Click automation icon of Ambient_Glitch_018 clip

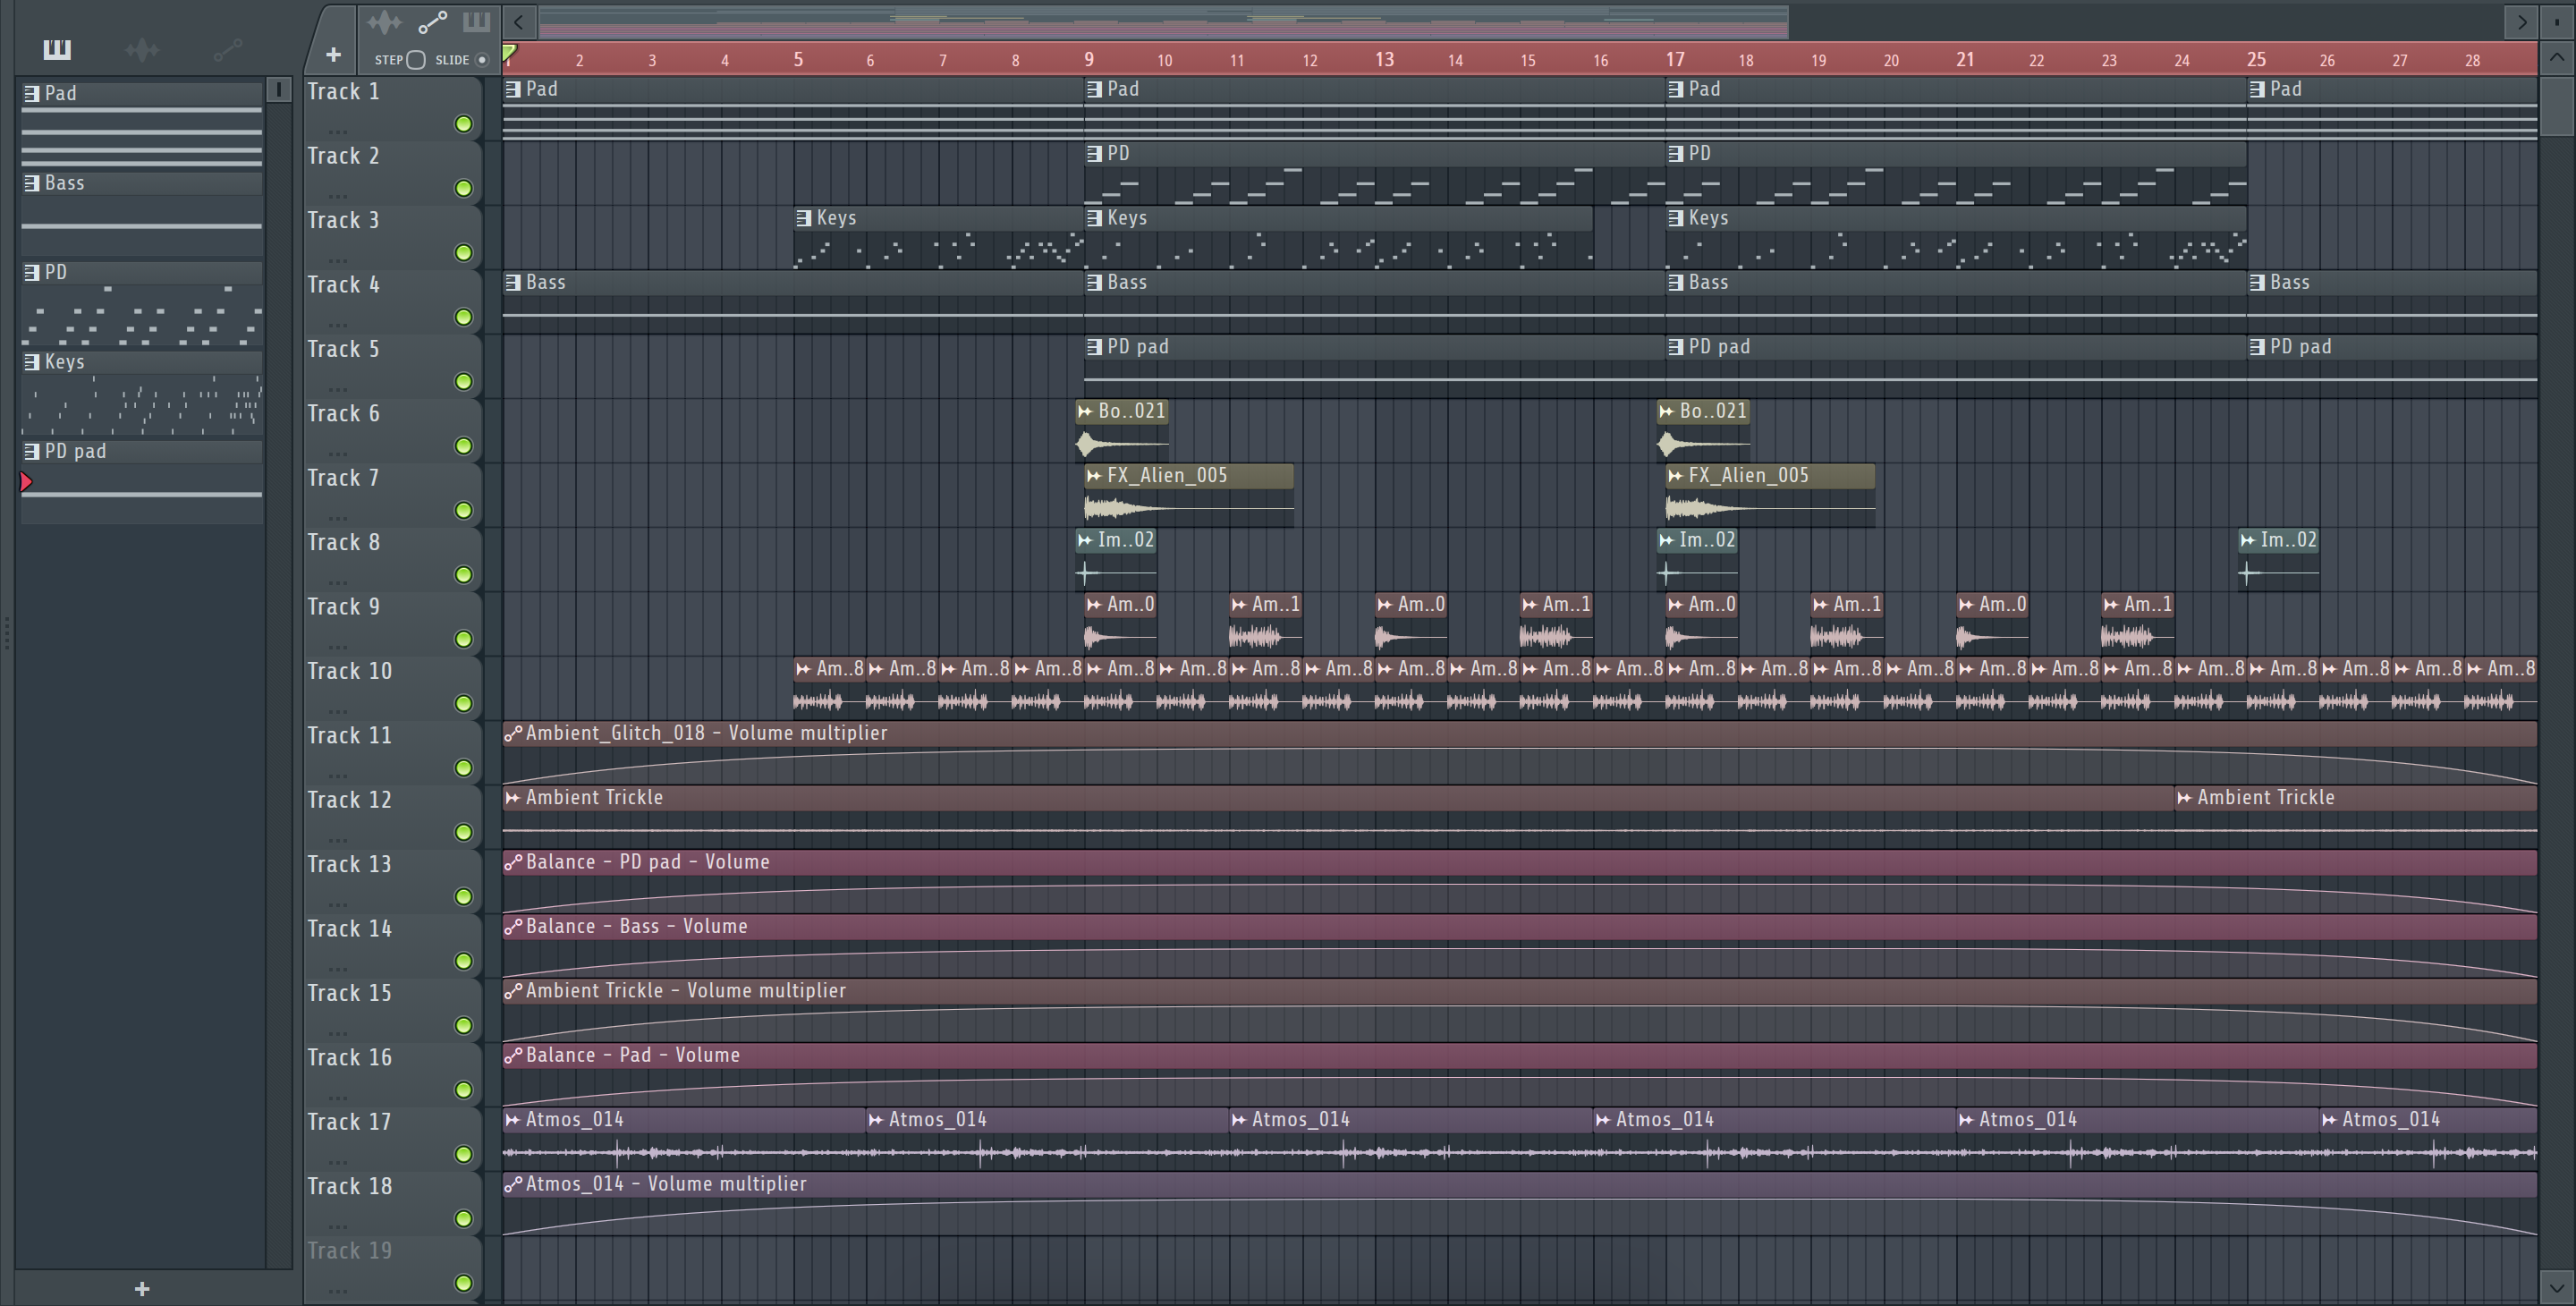(513, 734)
